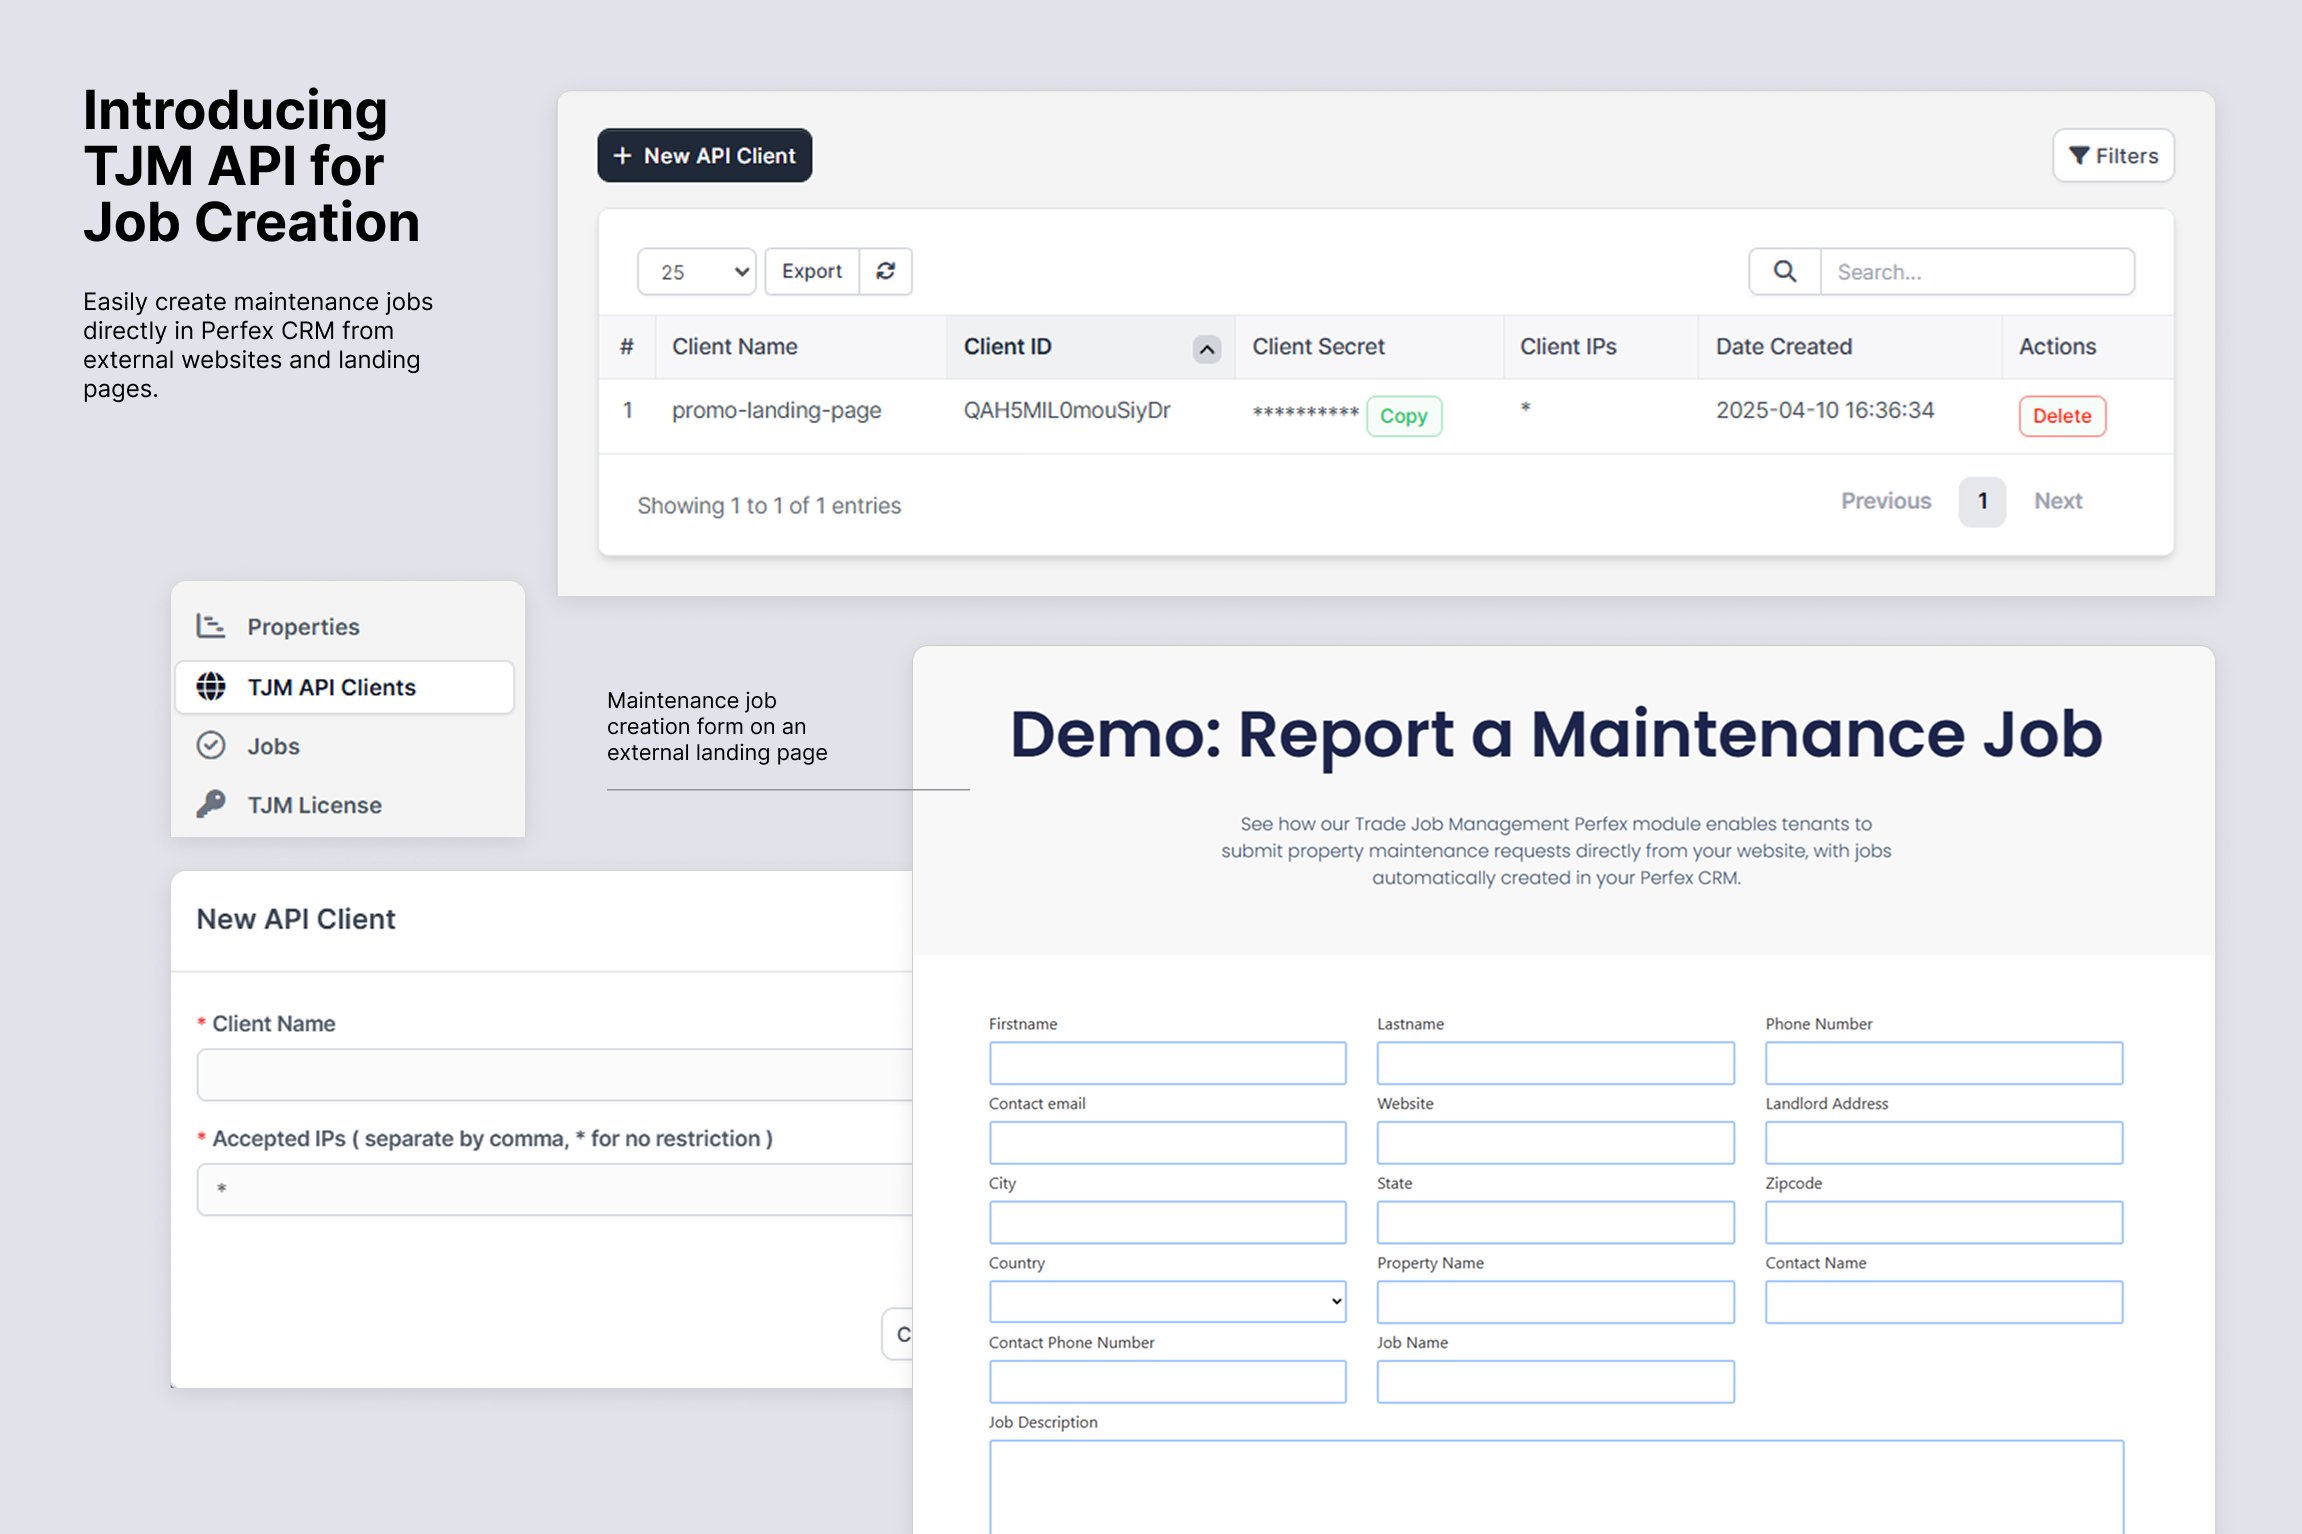Focus the Contact email field
This screenshot has width=2302, height=1534.
(x=1167, y=1143)
